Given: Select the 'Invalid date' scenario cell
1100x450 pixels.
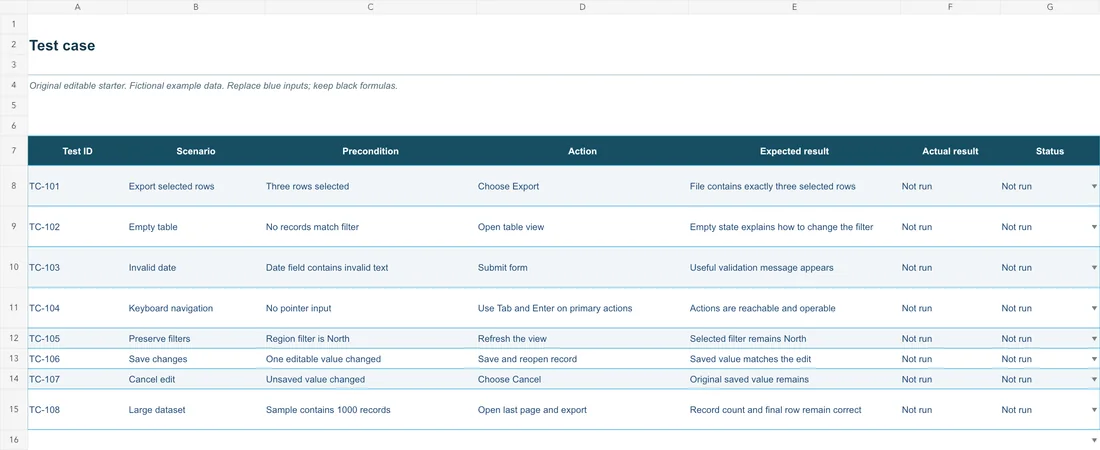Looking at the screenshot, I should tap(196, 267).
